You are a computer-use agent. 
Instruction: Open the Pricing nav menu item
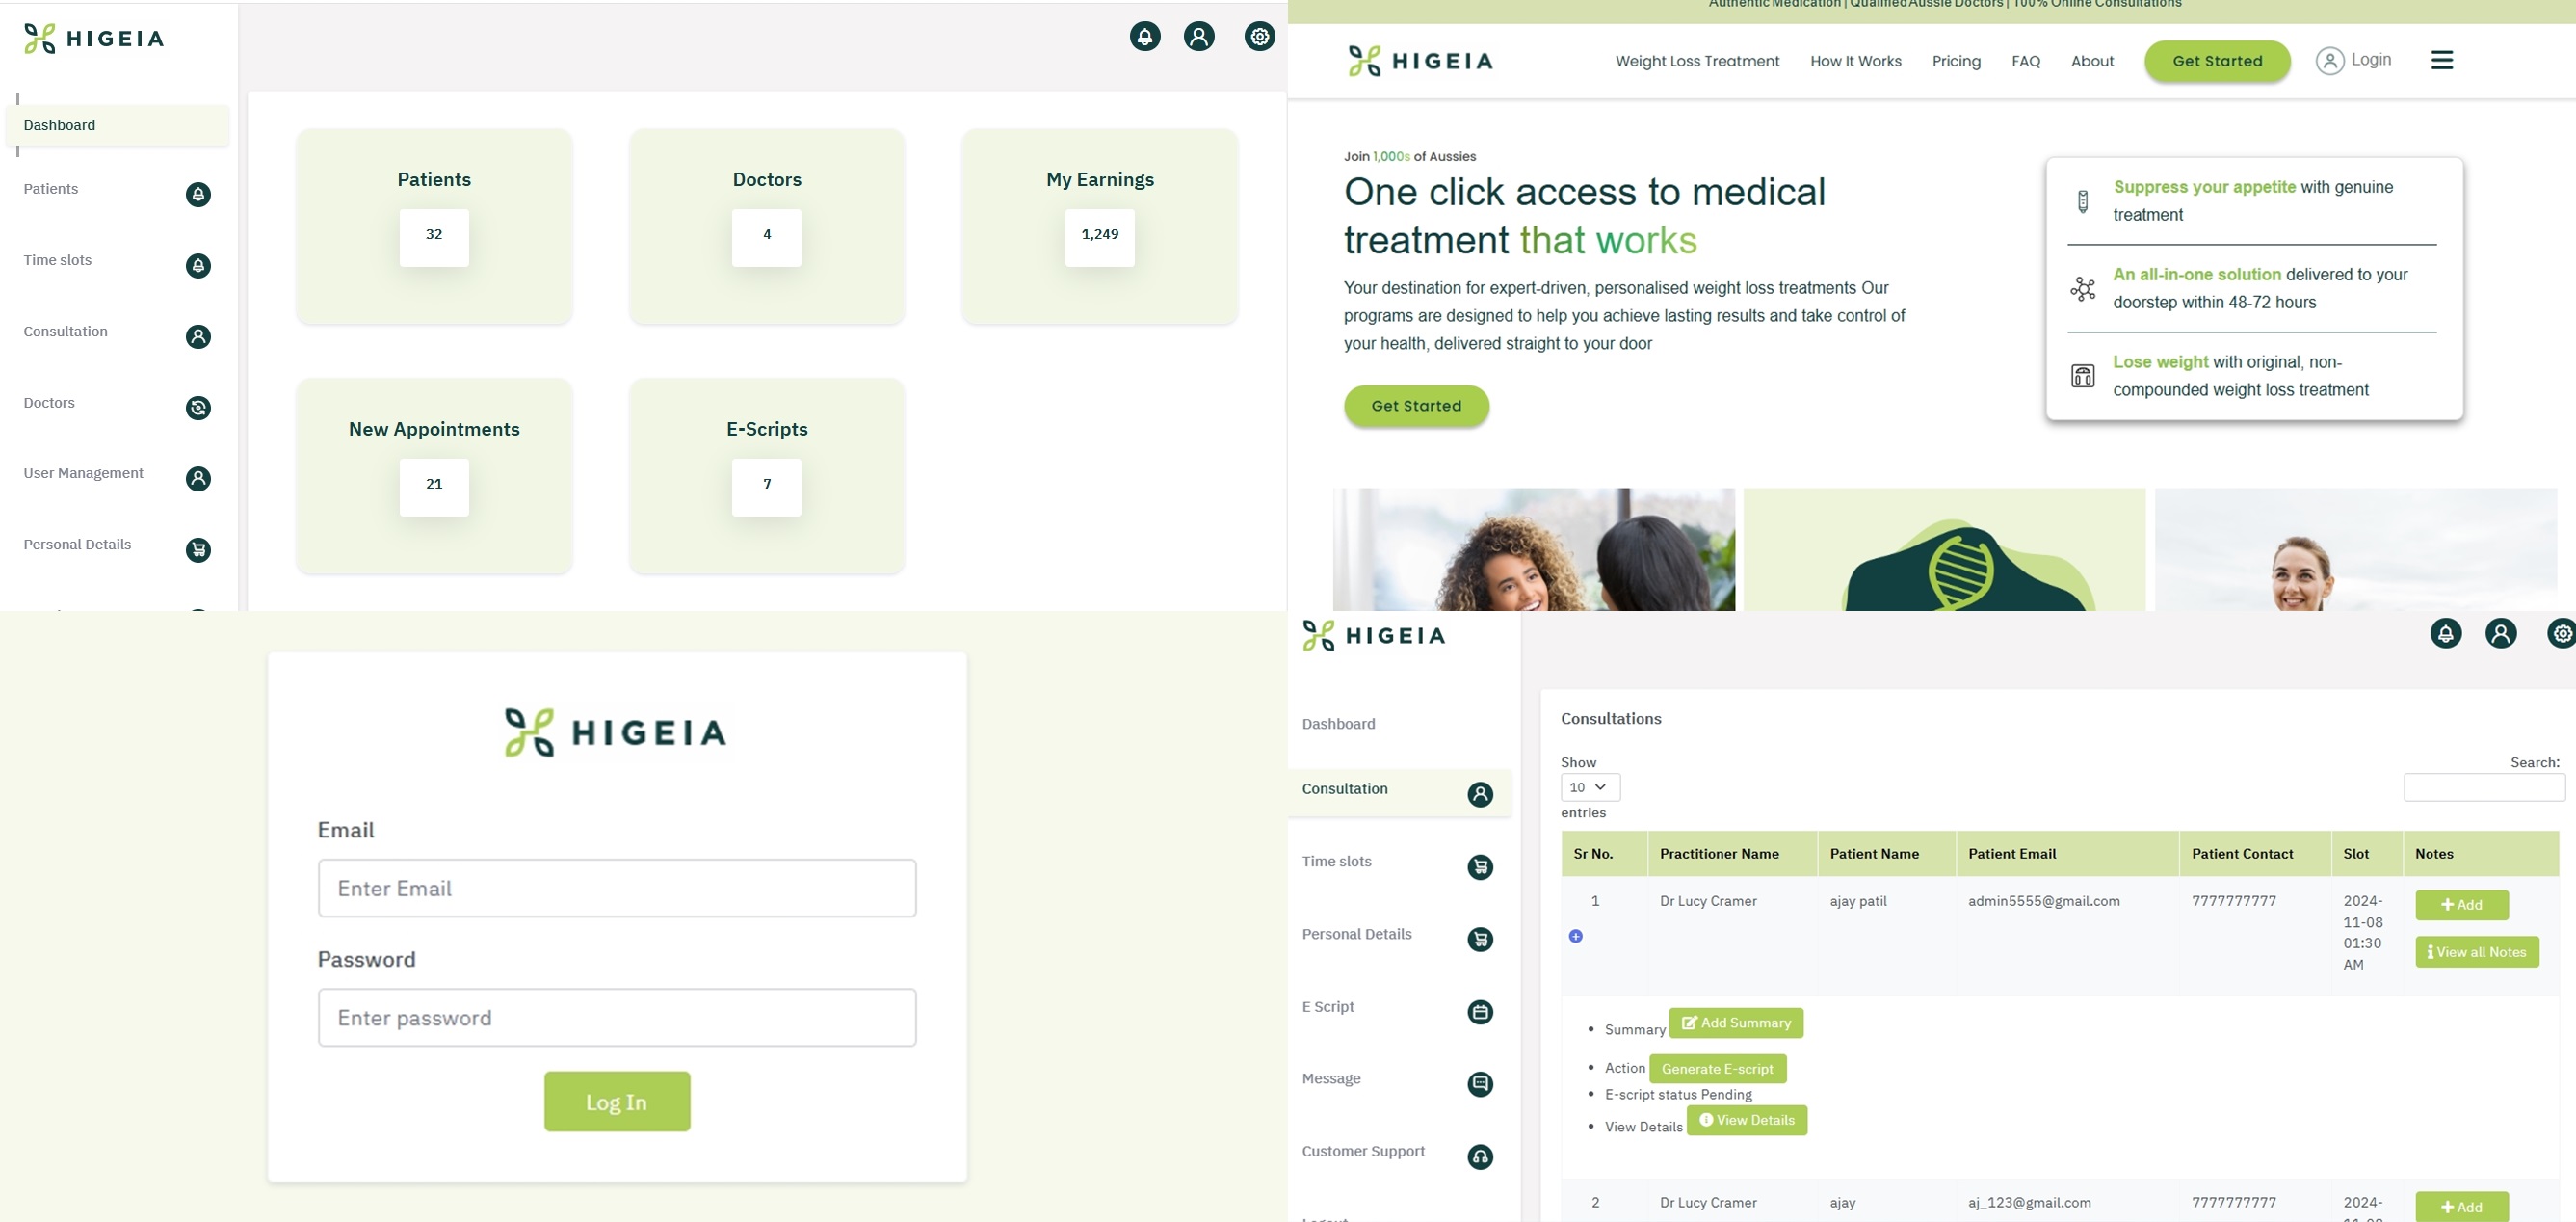click(x=1955, y=61)
